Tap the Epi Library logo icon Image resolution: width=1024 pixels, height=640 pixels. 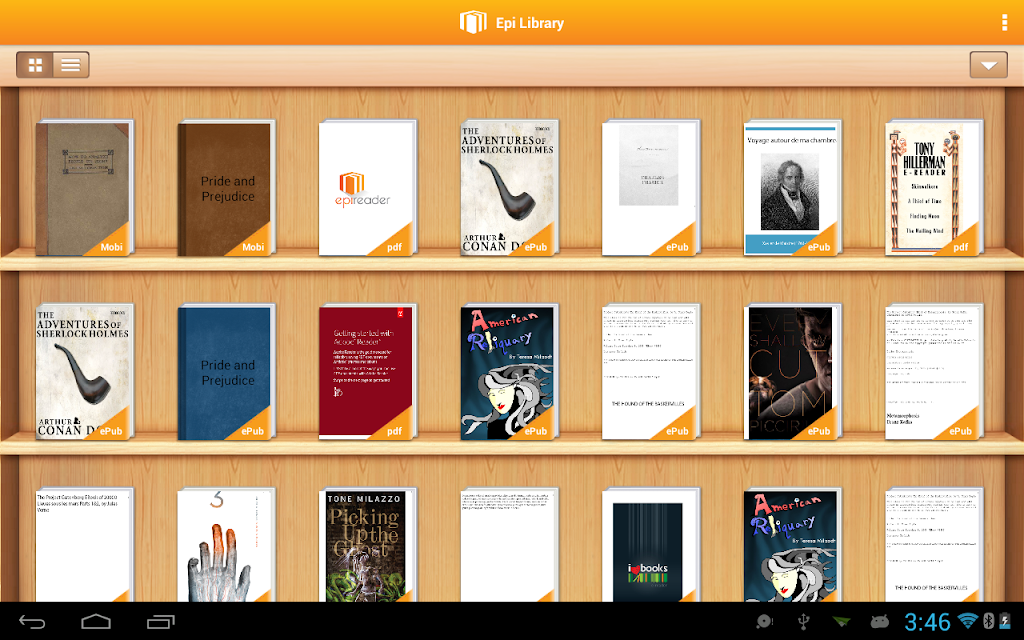pos(473,22)
